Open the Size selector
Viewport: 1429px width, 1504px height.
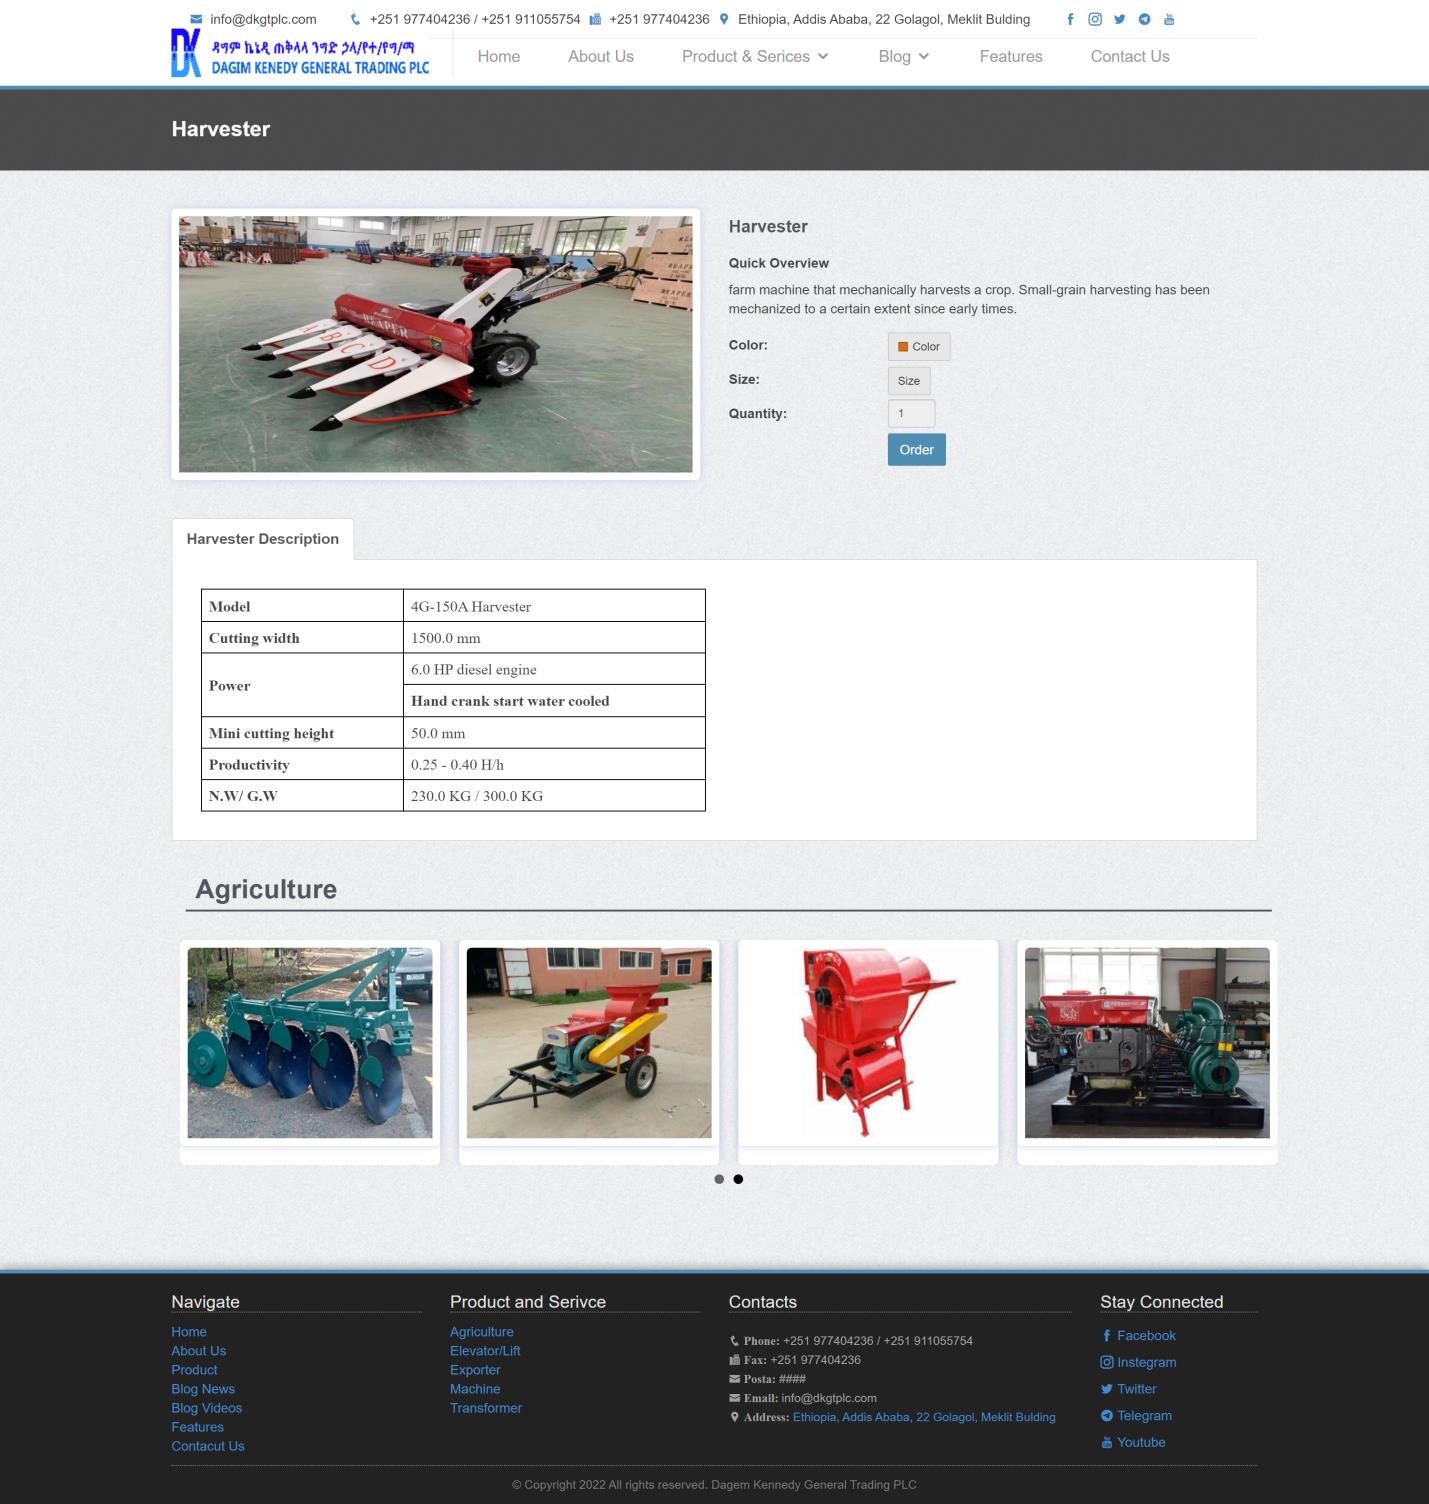pos(908,381)
